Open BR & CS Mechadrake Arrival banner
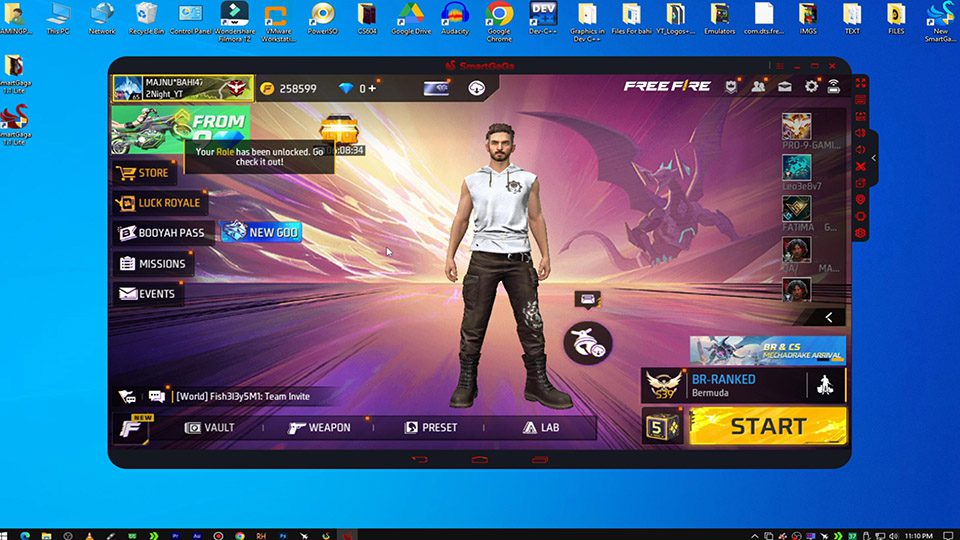 coord(768,351)
